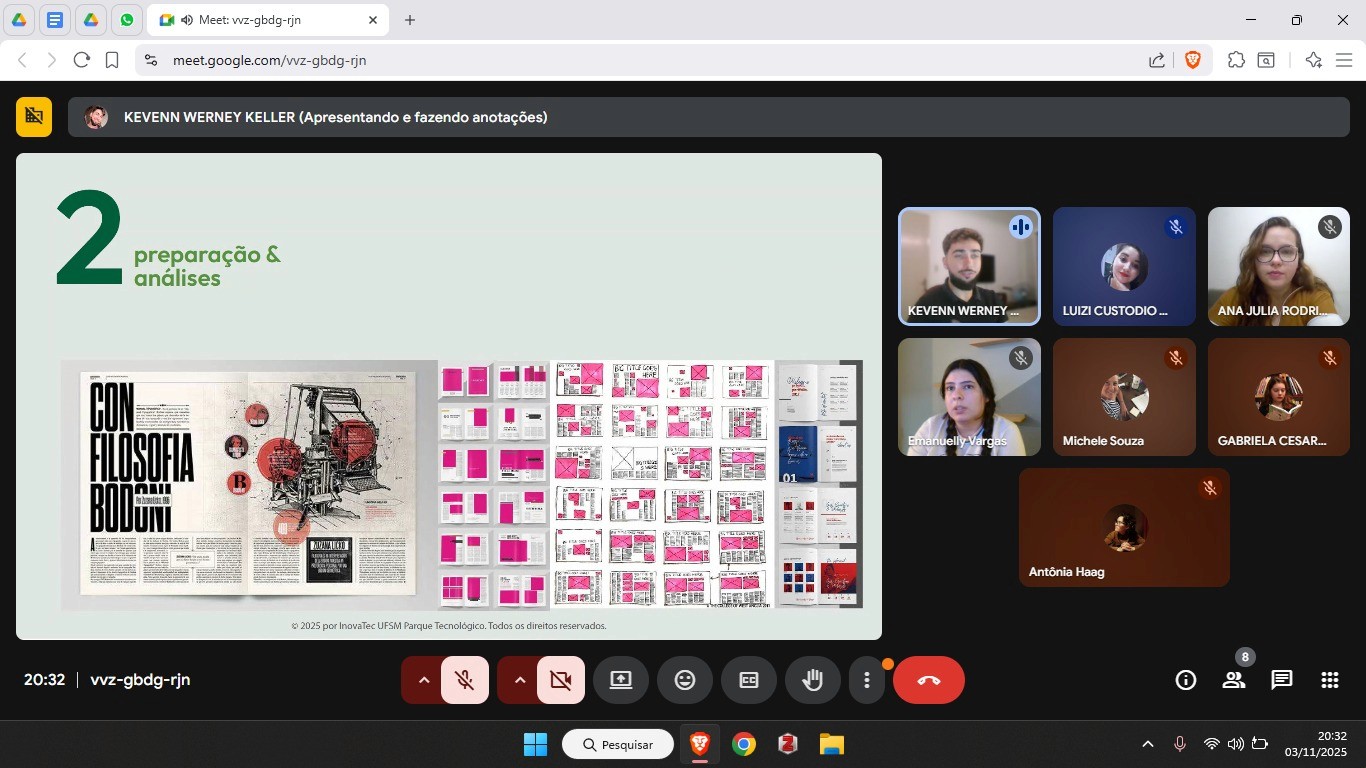Screen dimensions: 1366x768
Task: Click the browser back arrow
Action: [22, 60]
